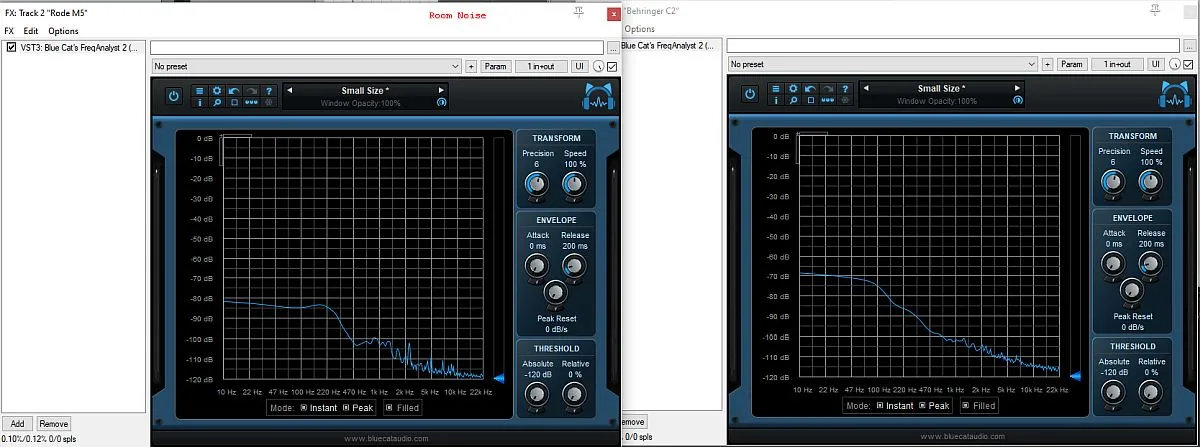This screenshot has width=1200, height=447.
Task: Open the Options menu in Rode M5 window
Action: click(63, 31)
